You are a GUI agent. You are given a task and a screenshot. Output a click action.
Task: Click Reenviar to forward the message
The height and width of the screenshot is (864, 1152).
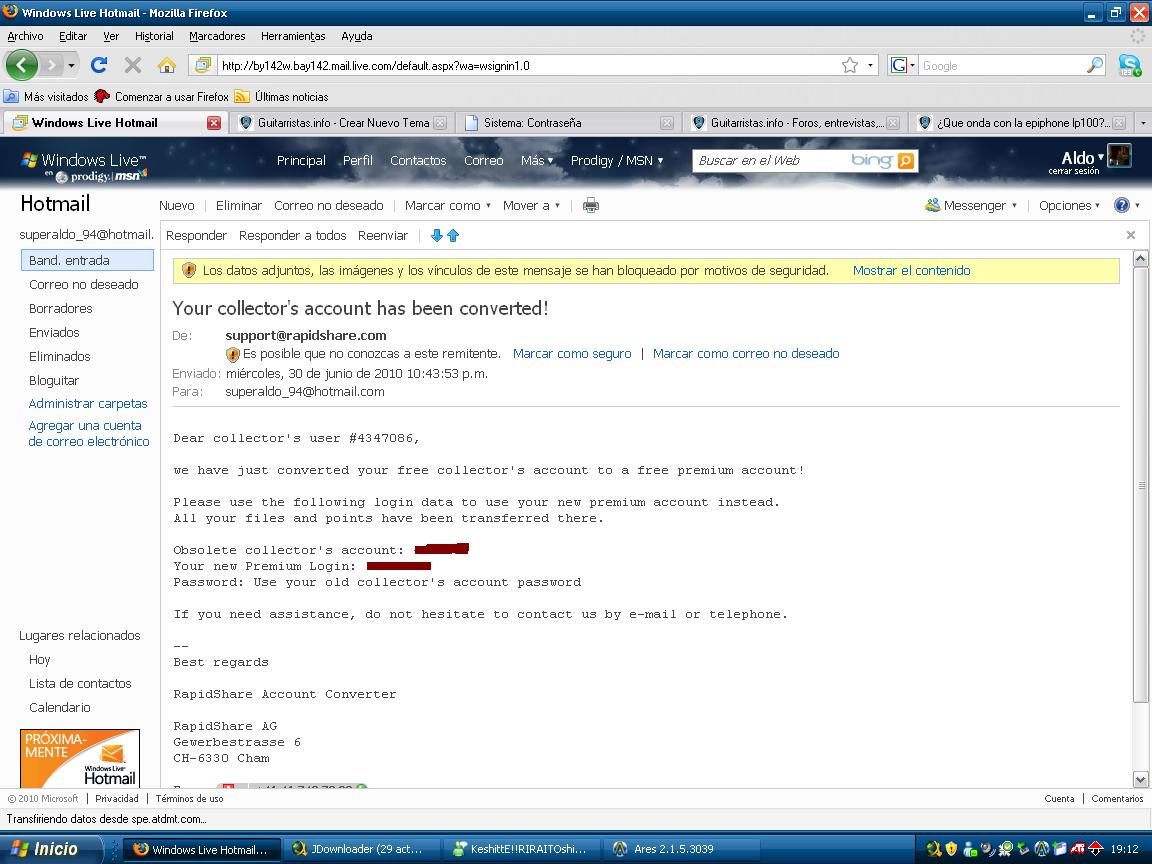pos(383,235)
